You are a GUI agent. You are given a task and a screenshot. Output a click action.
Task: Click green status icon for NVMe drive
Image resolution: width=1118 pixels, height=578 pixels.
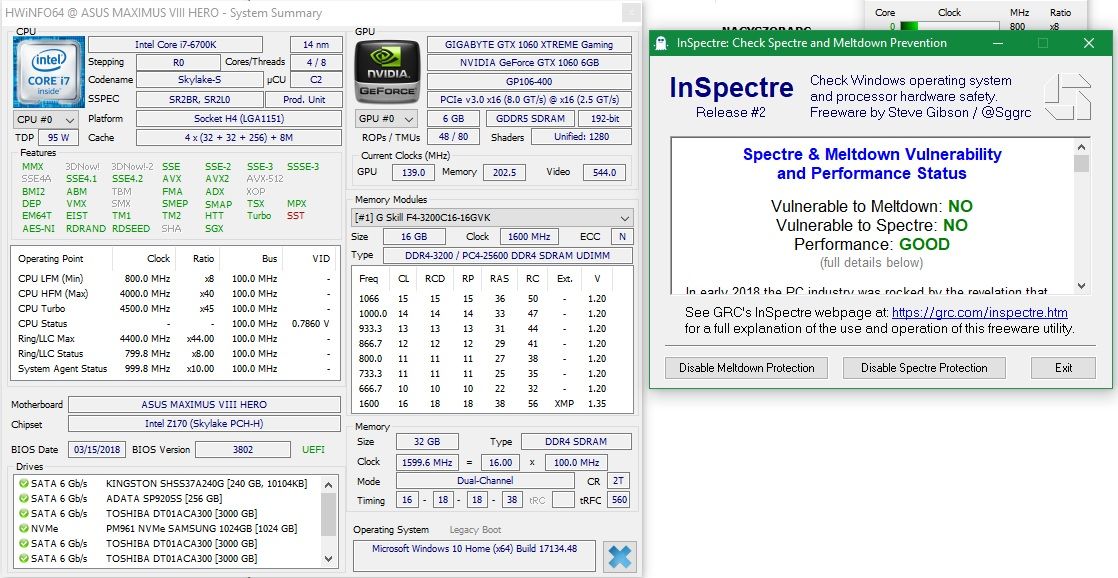pyautogui.click(x=24, y=528)
